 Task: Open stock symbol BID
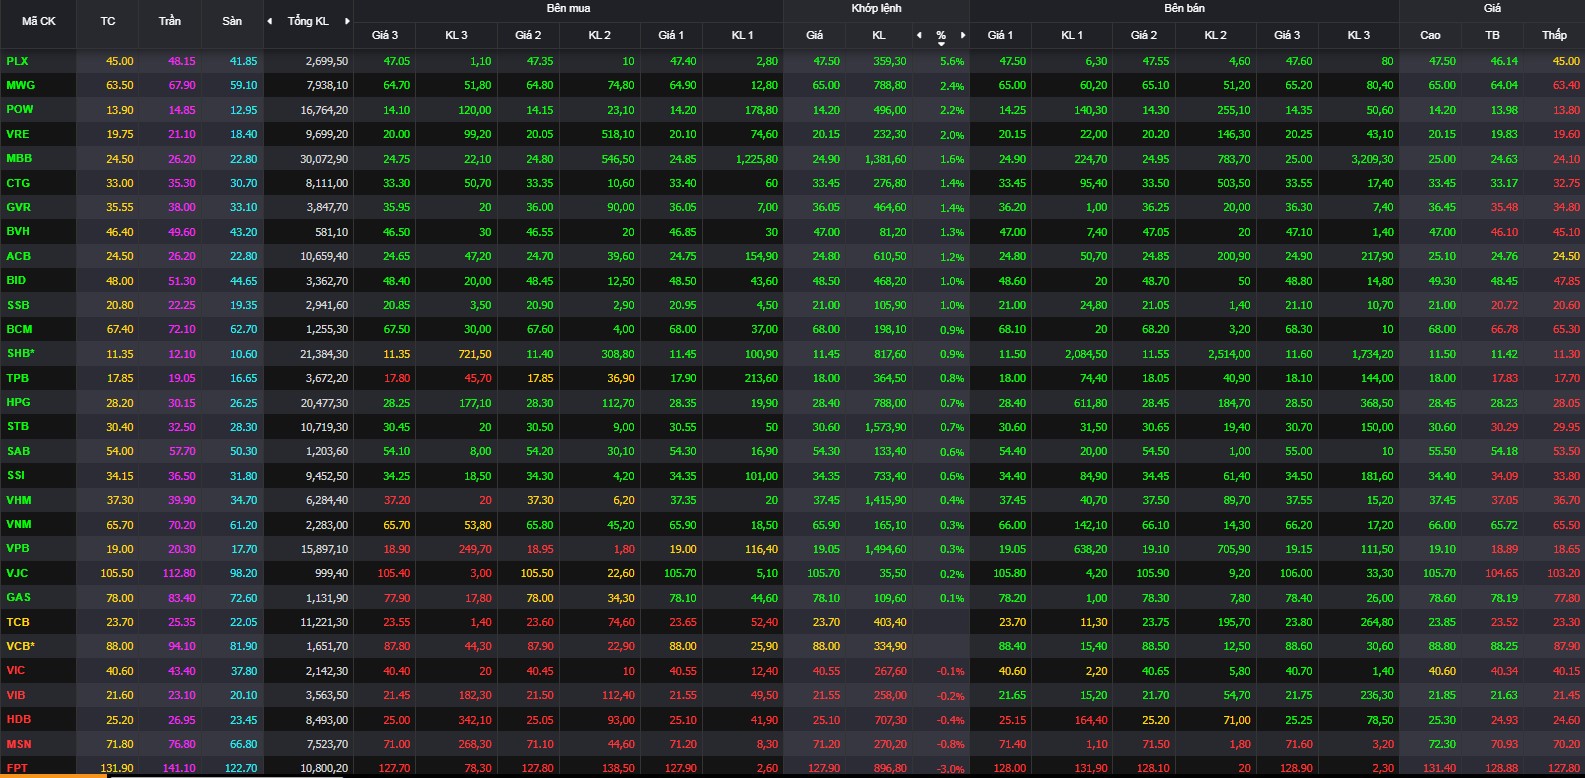click(x=16, y=280)
